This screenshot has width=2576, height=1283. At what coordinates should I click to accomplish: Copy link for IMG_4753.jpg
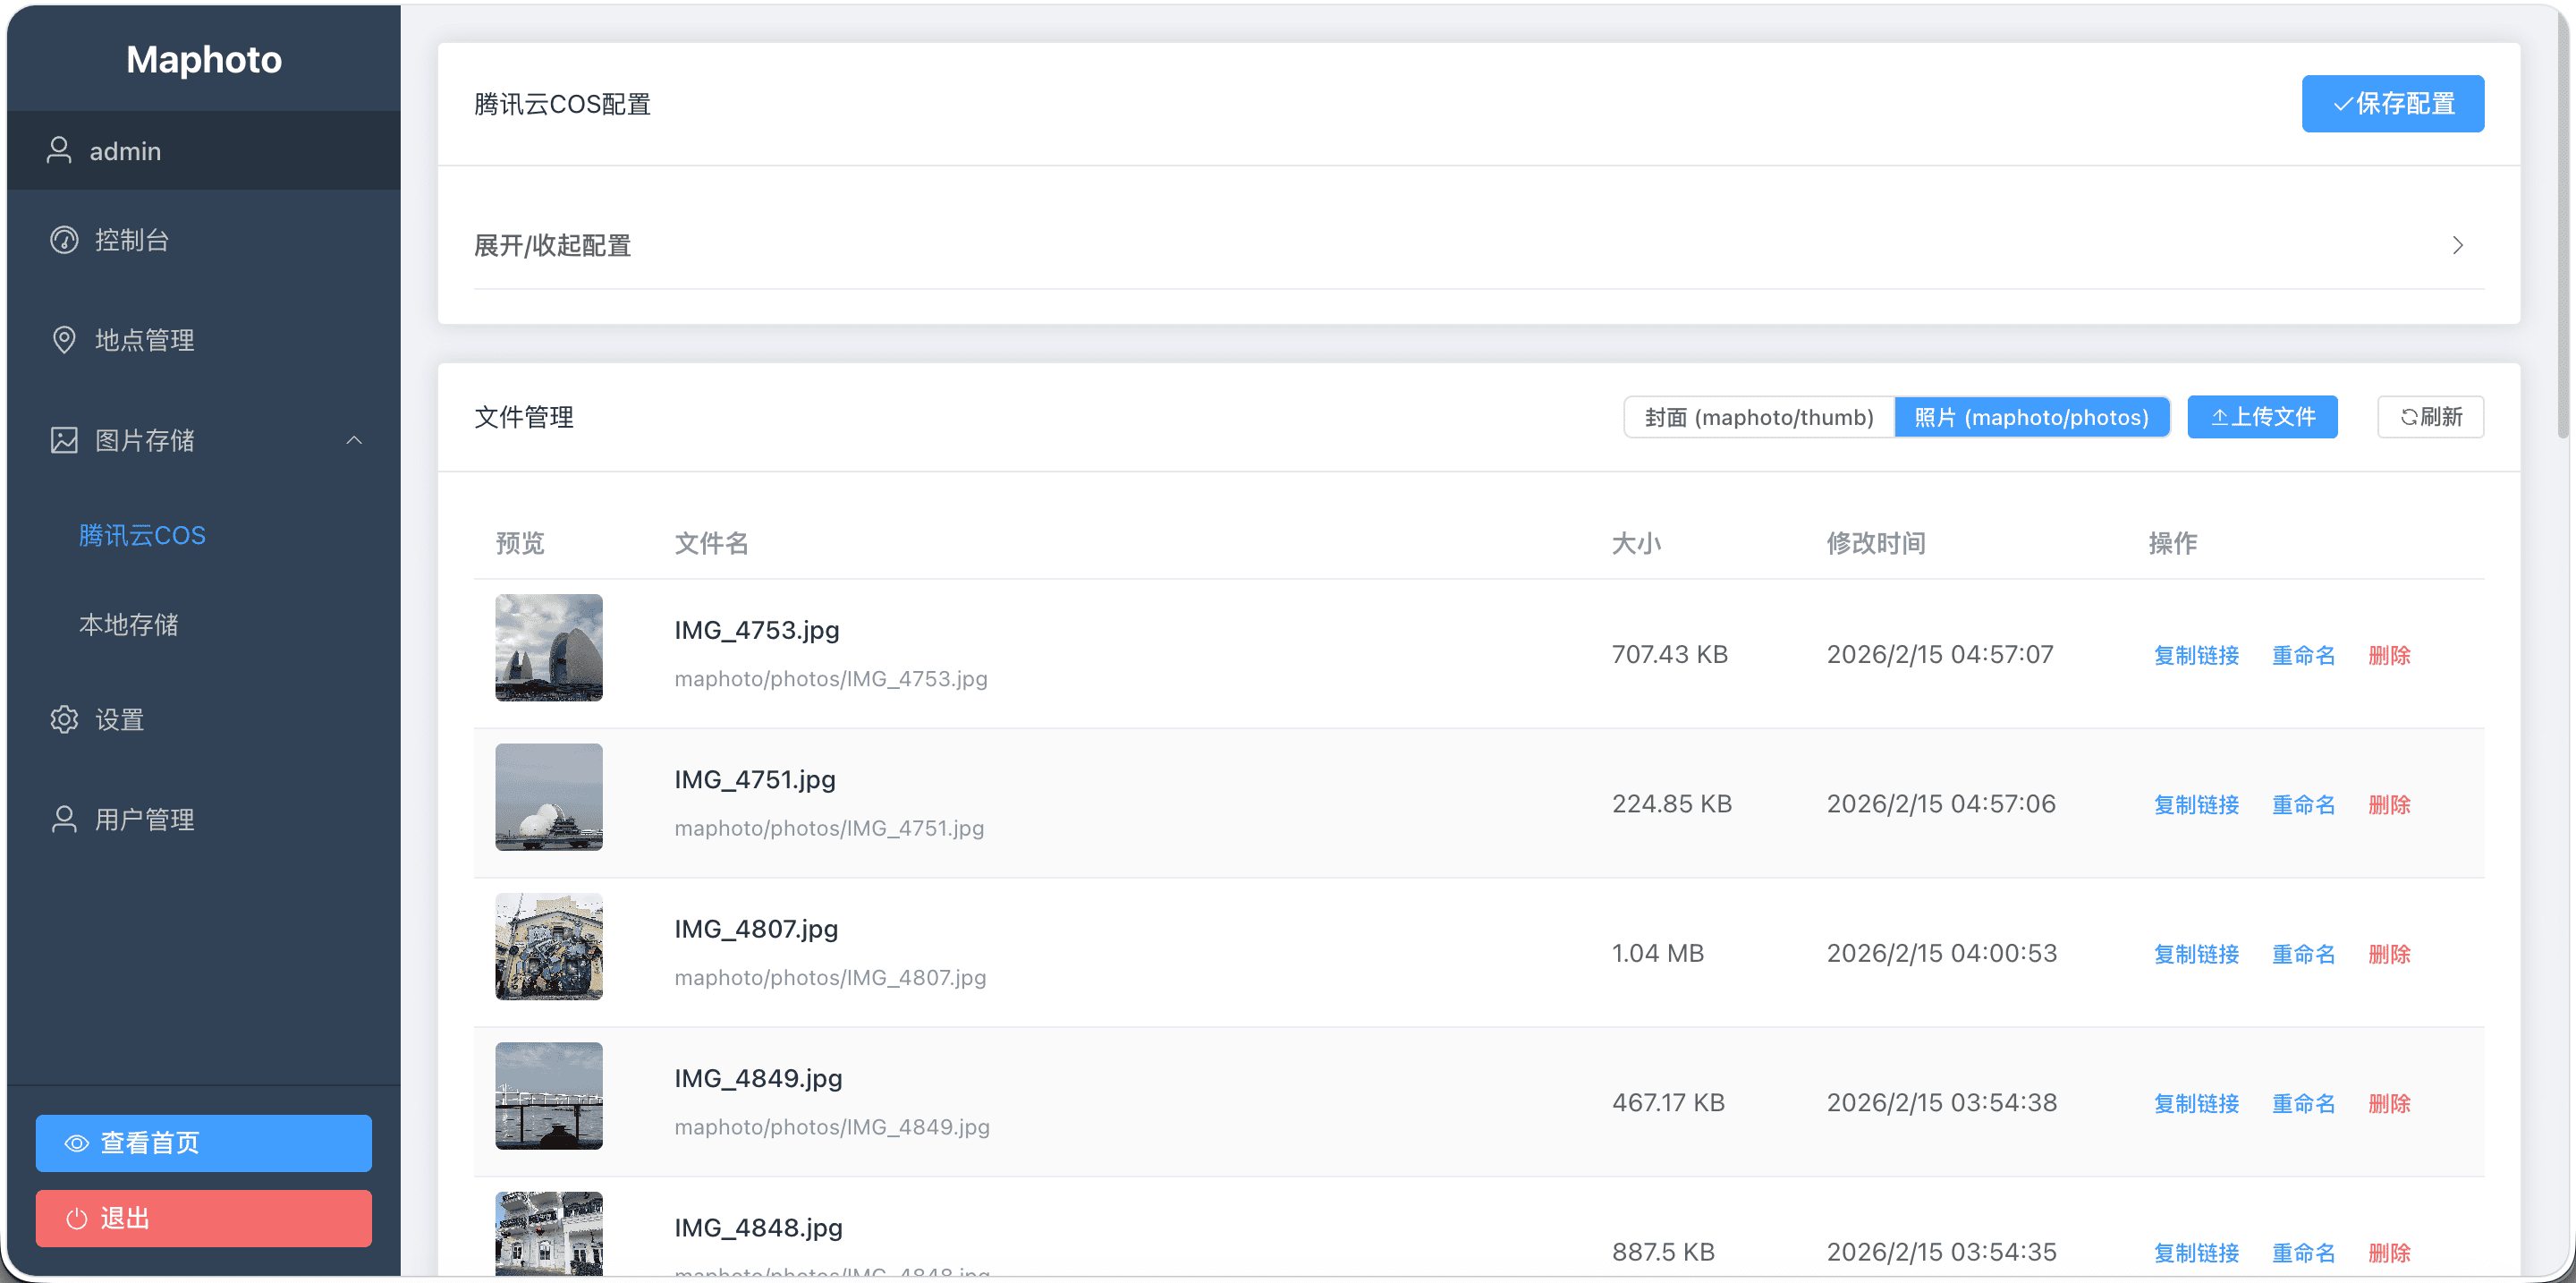2196,655
